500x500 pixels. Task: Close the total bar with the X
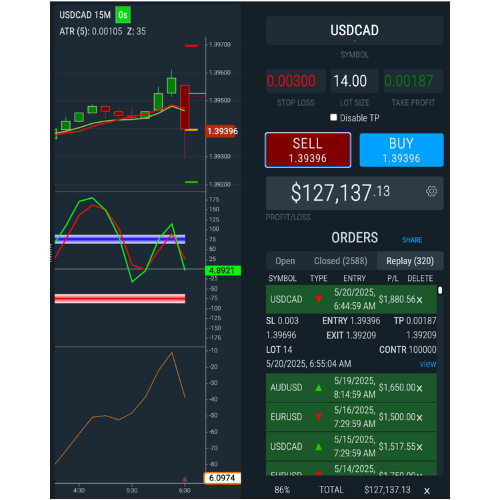click(x=427, y=491)
